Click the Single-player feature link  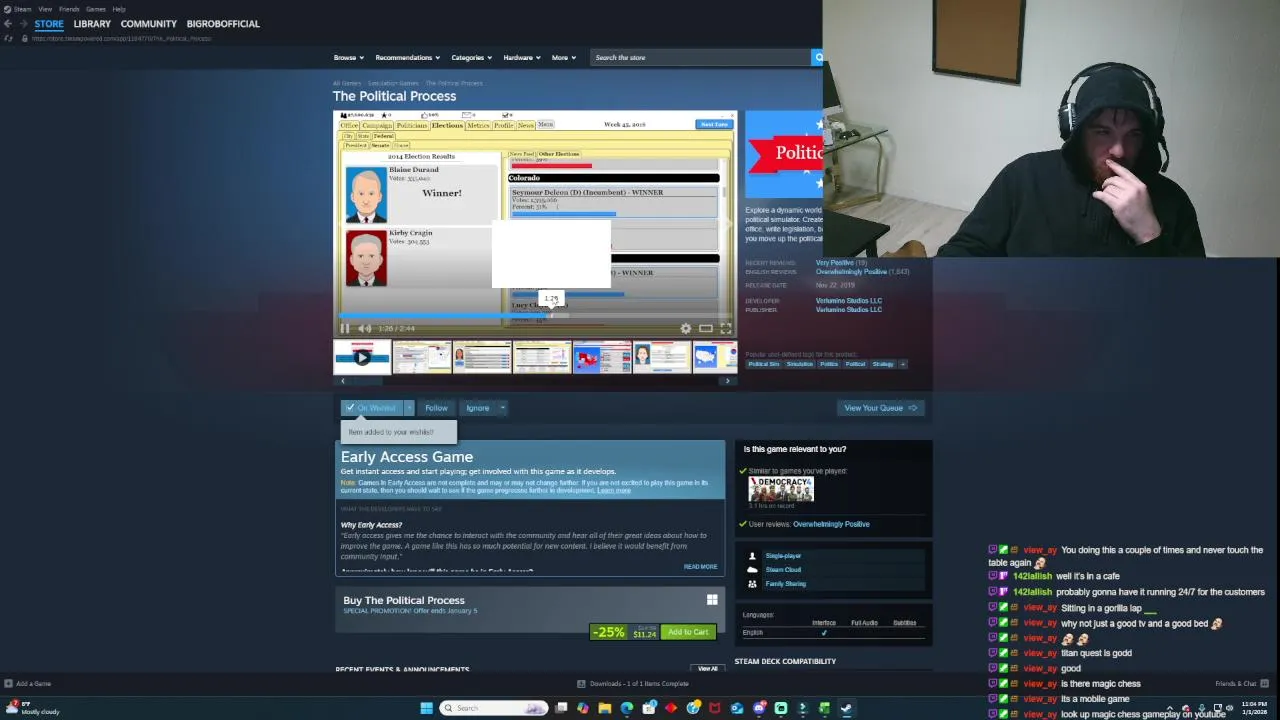pyautogui.click(x=783, y=556)
